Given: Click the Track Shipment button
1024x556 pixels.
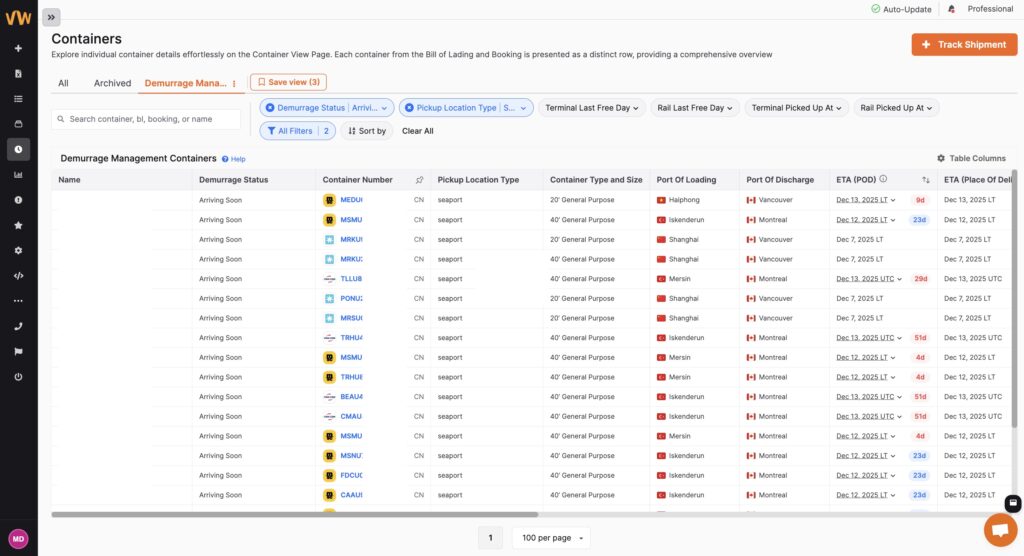Looking at the screenshot, I should pyautogui.click(x=964, y=45).
